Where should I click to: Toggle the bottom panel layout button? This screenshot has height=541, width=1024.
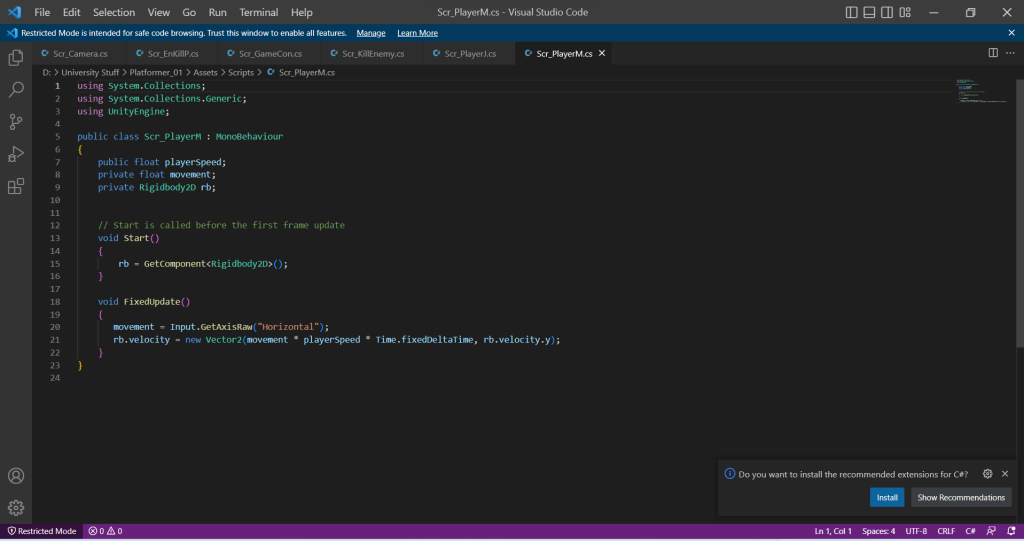870,12
